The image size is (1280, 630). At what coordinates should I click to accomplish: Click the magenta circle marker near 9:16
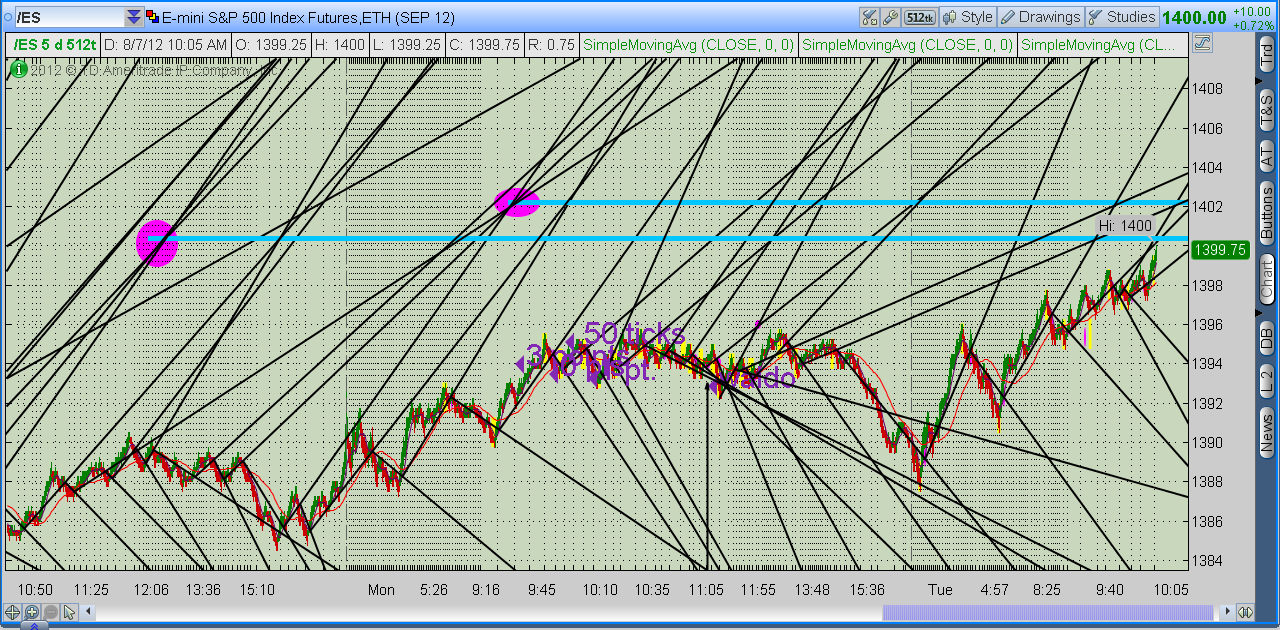tap(518, 202)
